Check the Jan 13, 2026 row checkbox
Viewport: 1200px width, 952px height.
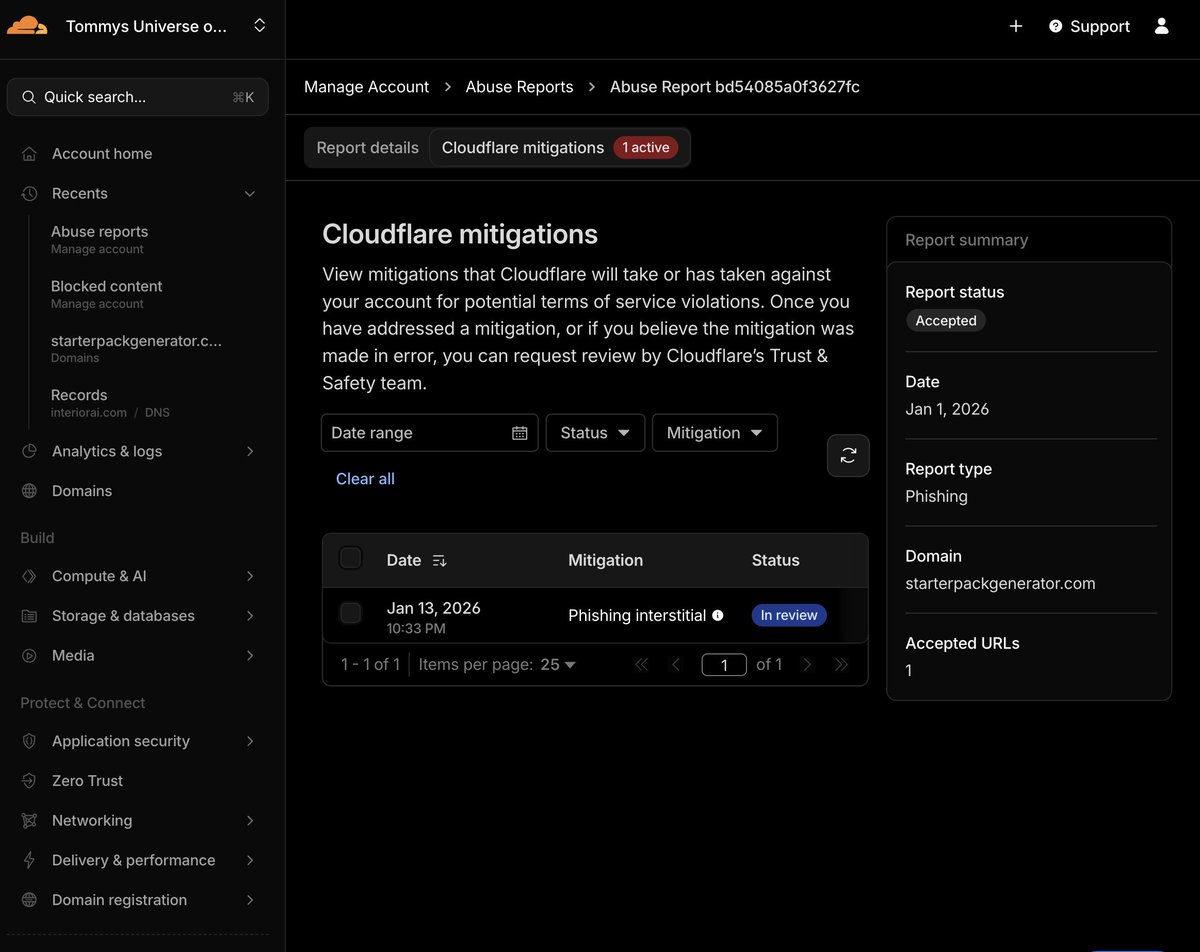(350, 613)
